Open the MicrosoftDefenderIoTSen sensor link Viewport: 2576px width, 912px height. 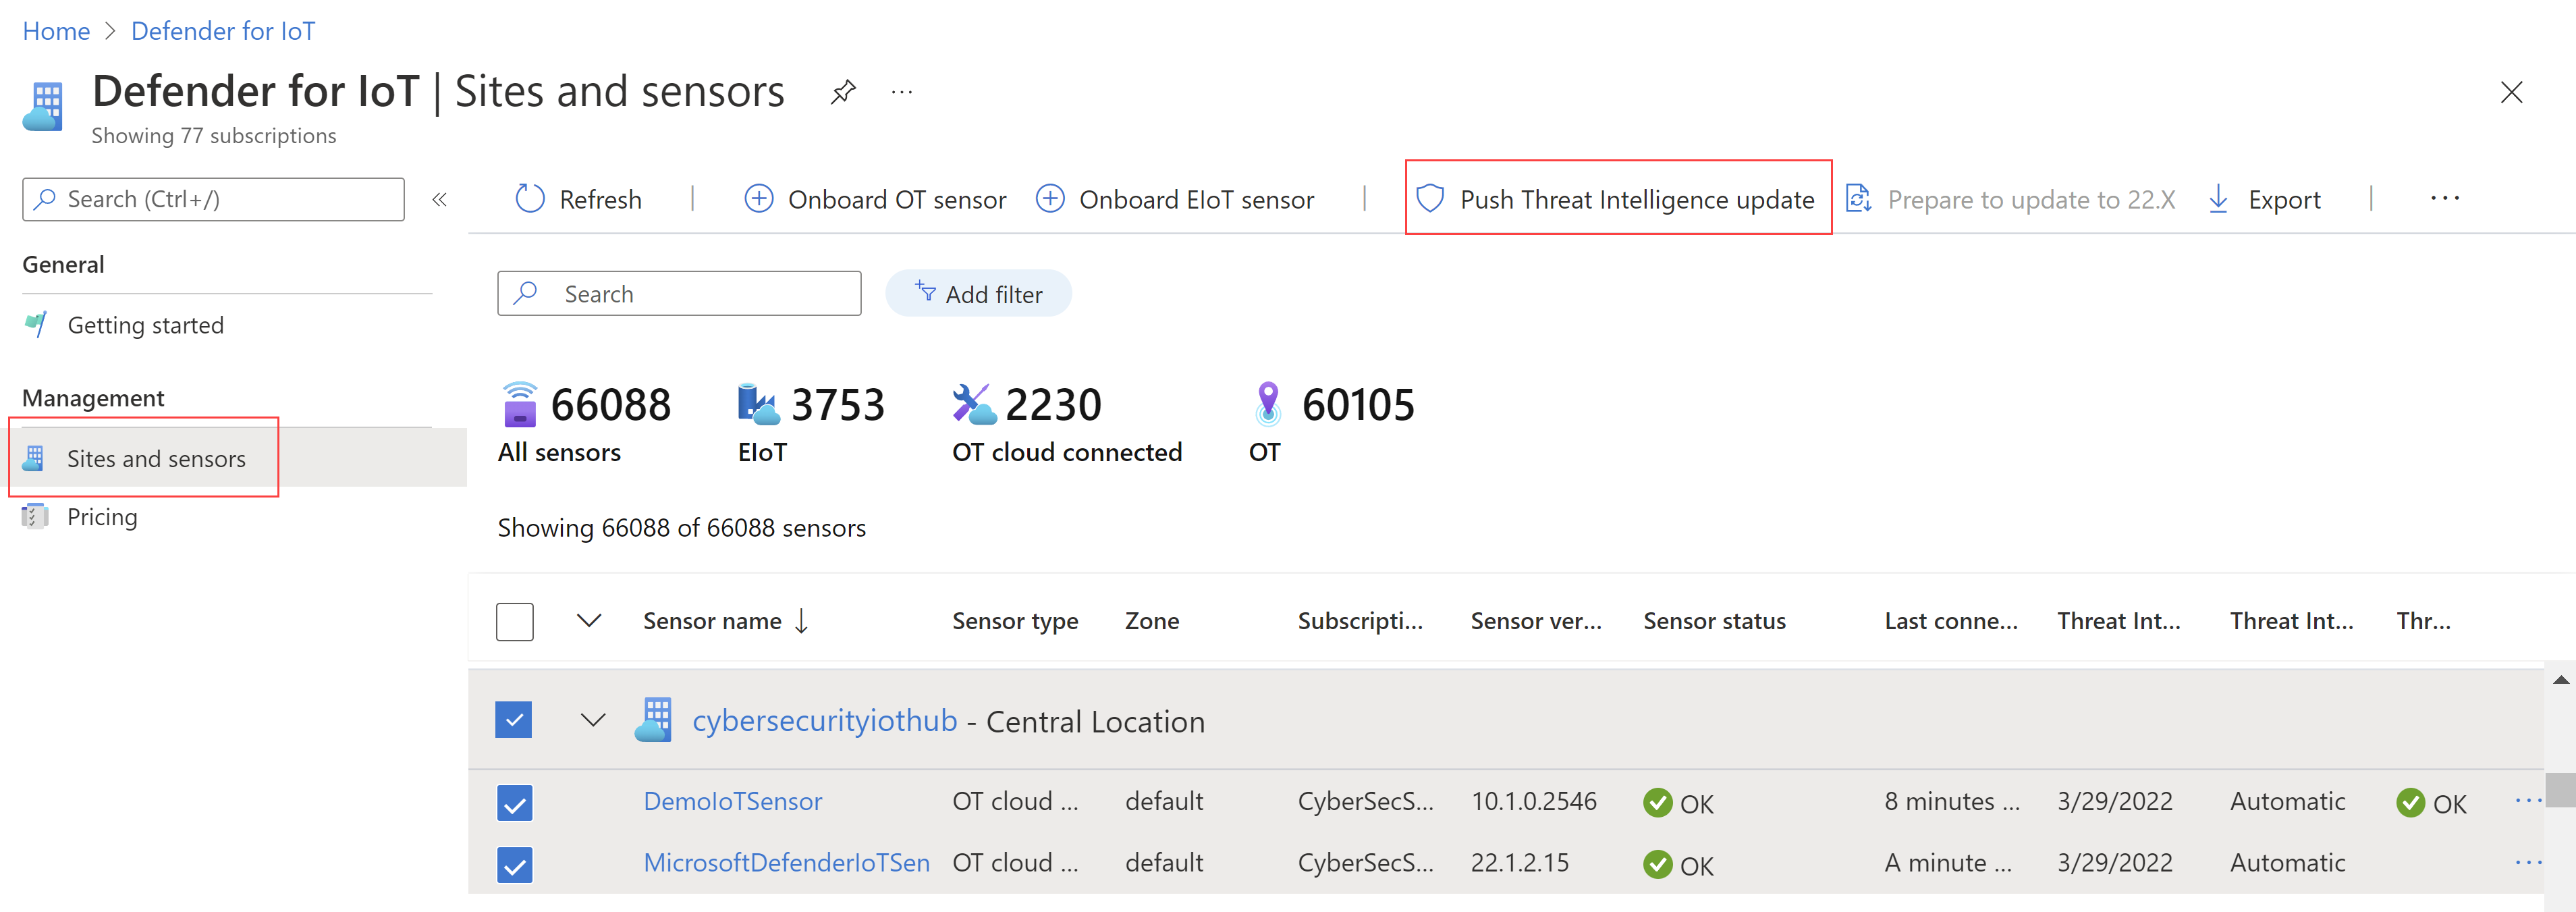(x=786, y=863)
